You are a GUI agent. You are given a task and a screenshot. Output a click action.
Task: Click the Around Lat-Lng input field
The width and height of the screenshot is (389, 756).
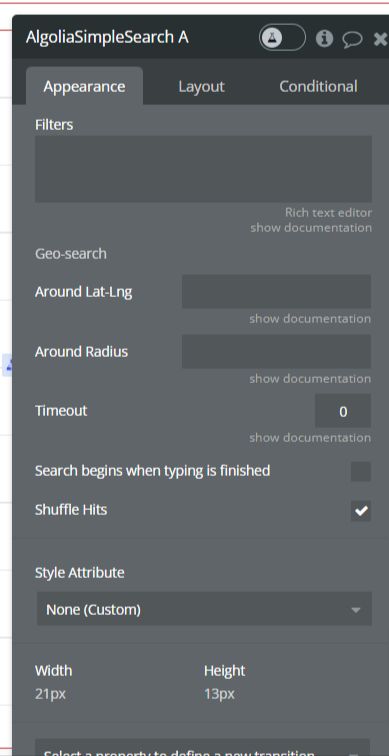[276, 291]
